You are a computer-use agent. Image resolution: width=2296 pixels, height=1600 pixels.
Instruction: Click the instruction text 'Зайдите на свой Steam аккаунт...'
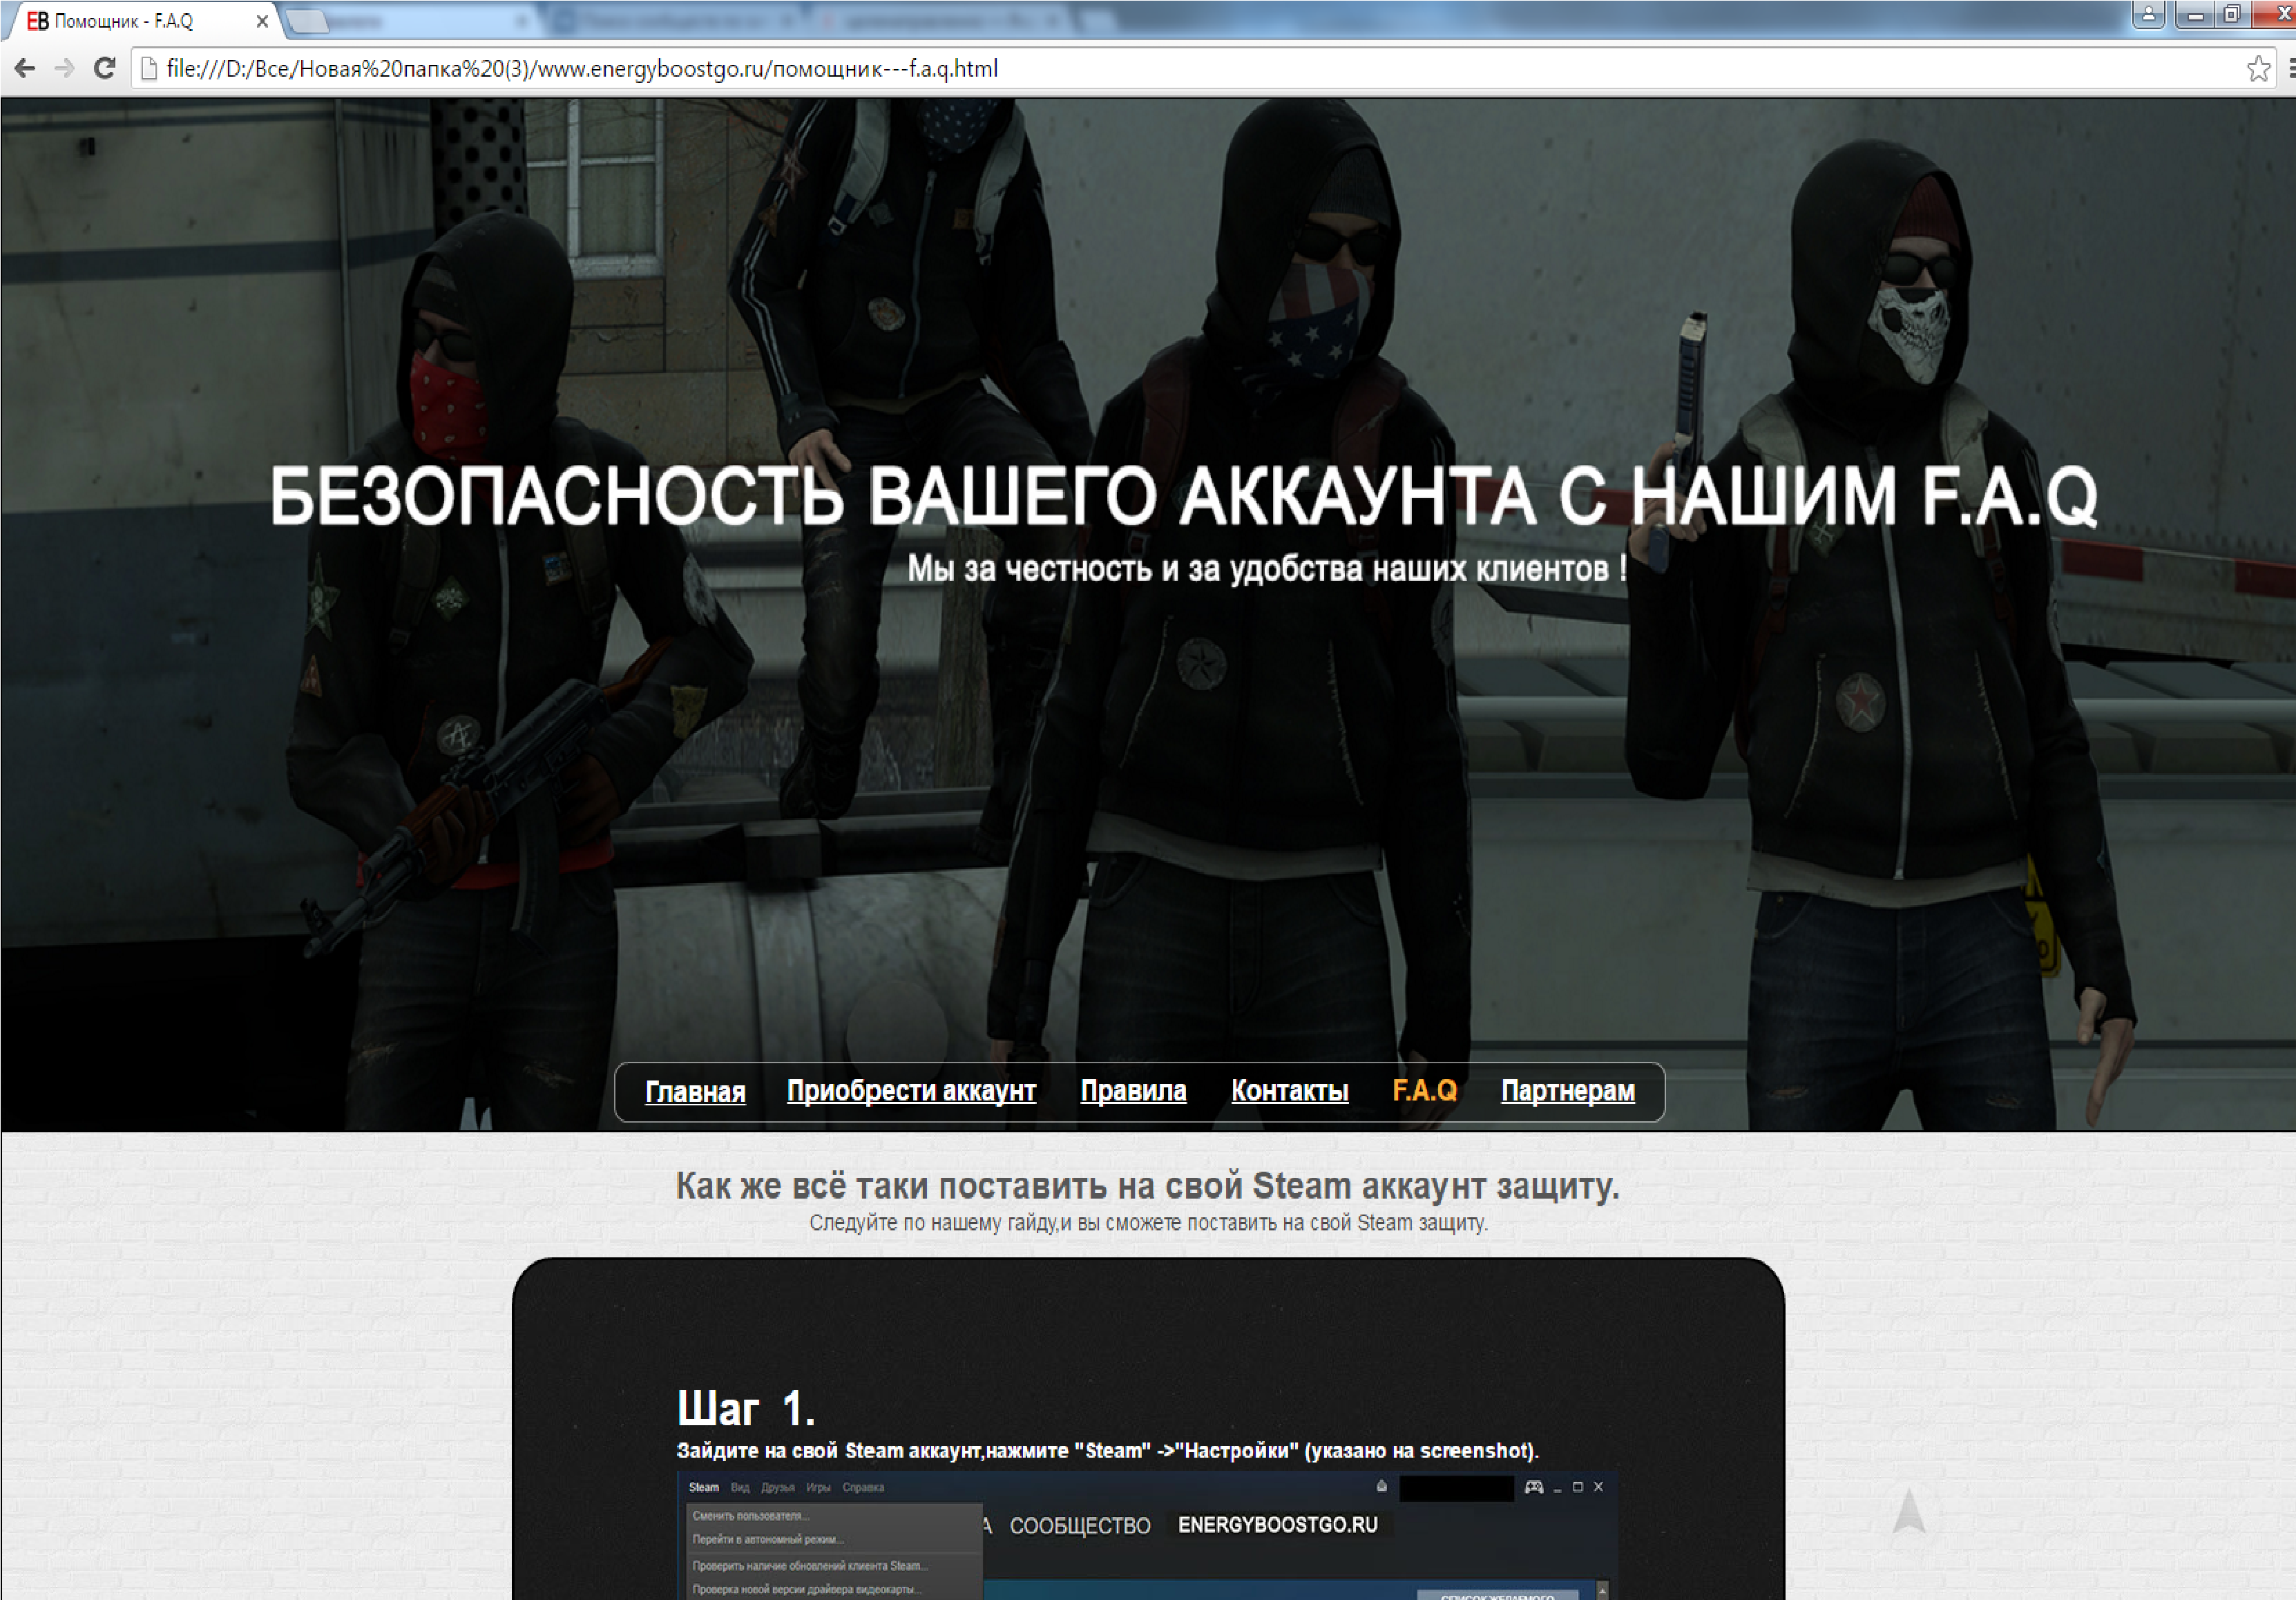coord(1107,1451)
